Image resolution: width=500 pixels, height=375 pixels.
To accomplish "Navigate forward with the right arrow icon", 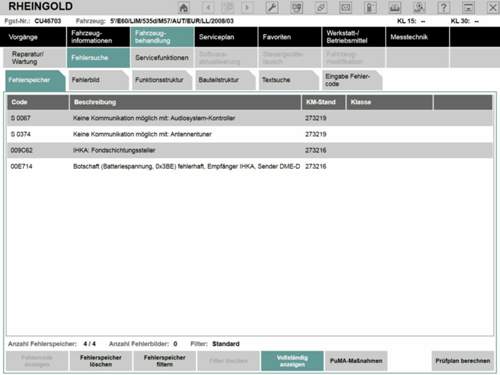I will (x=247, y=7).
